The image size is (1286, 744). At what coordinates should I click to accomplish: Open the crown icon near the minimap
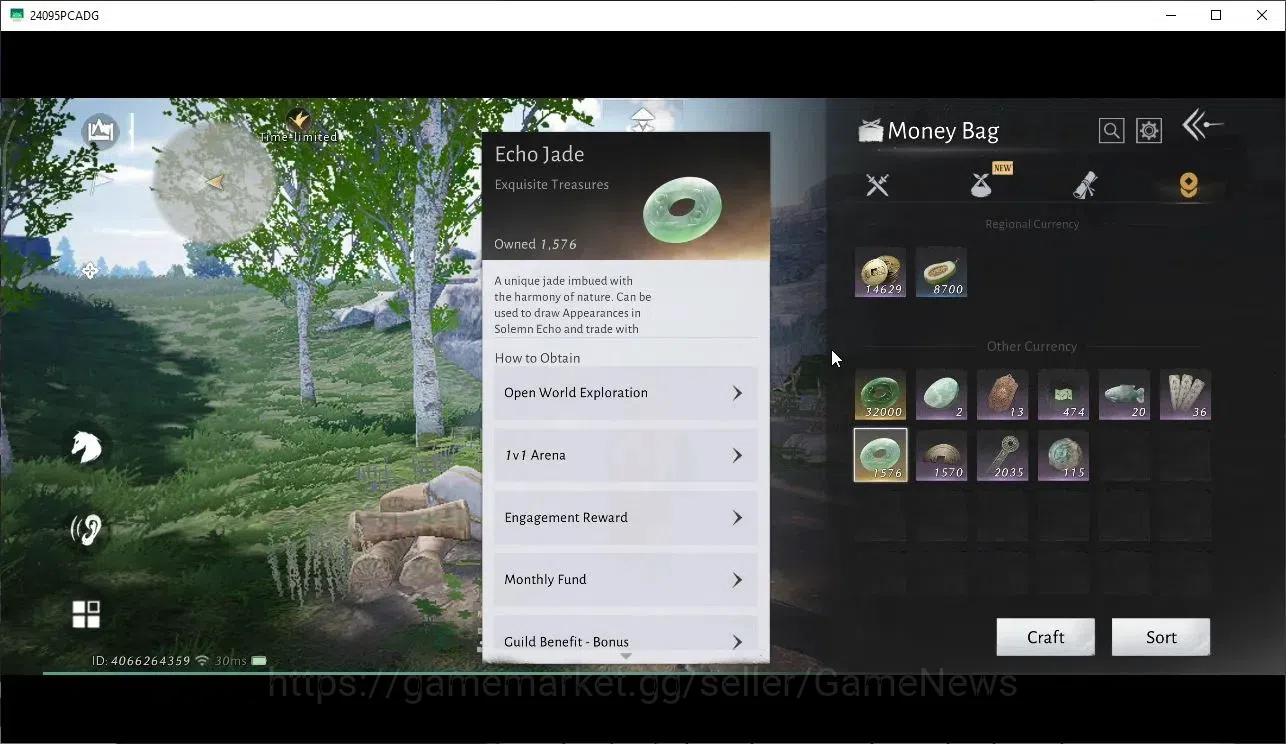click(100, 131)
